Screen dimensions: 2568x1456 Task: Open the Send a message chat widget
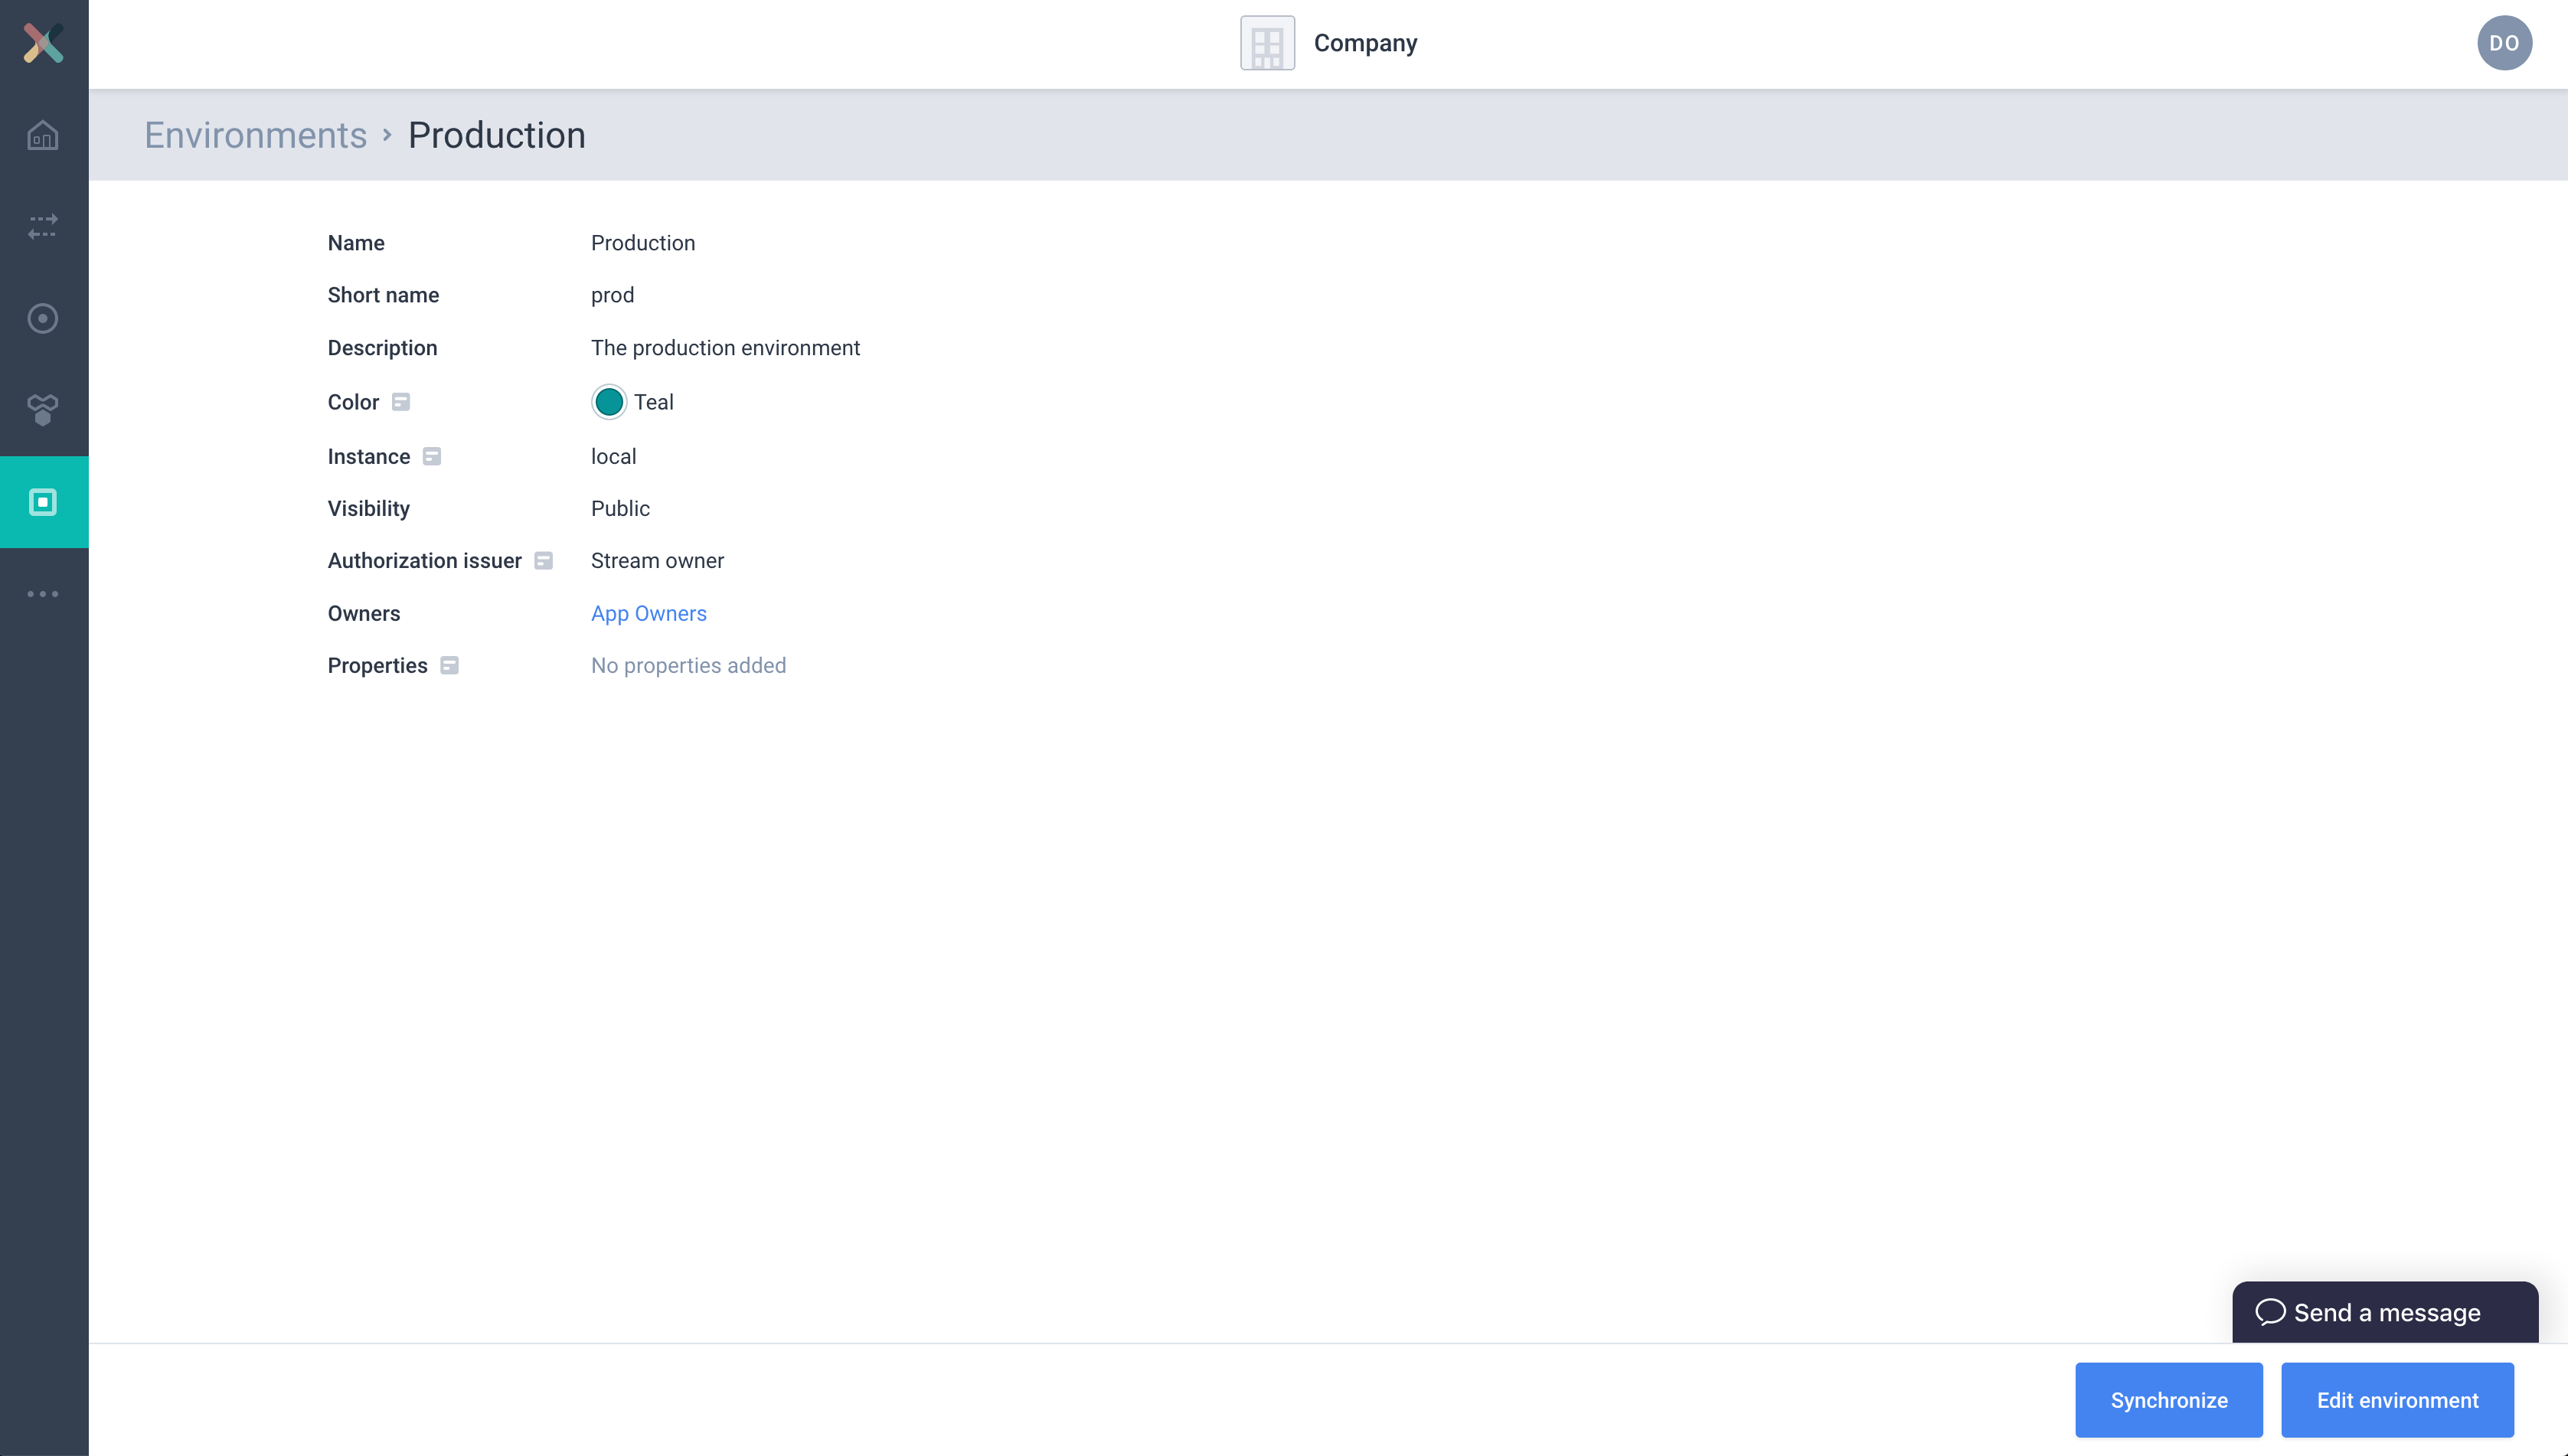[2385, 1312]
